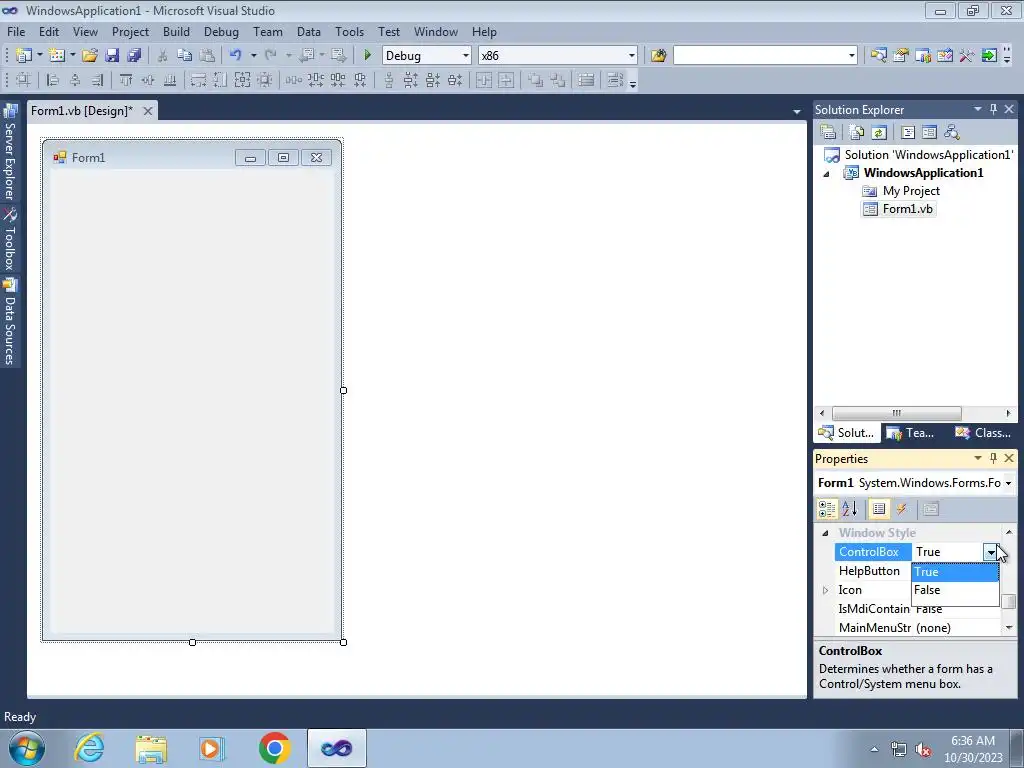This screenshot has width=1024, height=768.
Task: Open the Debug menu
Action: coord(221,31)
